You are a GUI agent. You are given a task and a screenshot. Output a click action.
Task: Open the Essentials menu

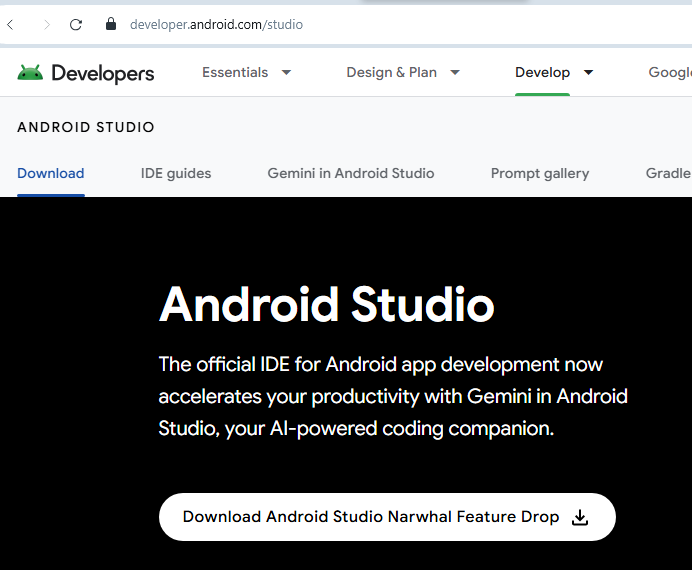point(235,72)
